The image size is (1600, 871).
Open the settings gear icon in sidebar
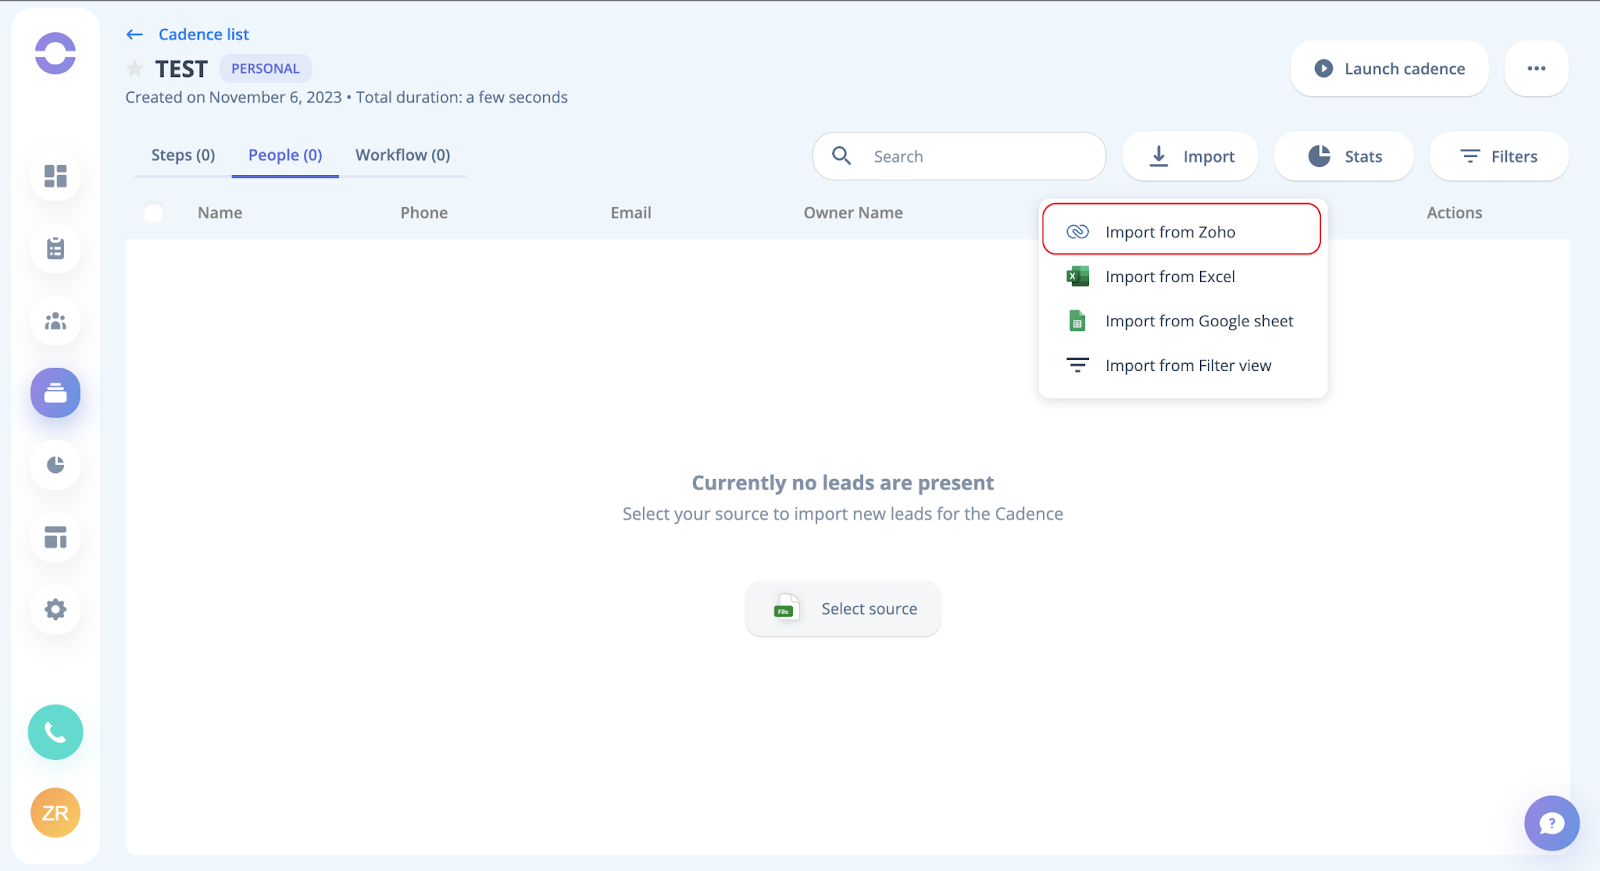(55, 609)
